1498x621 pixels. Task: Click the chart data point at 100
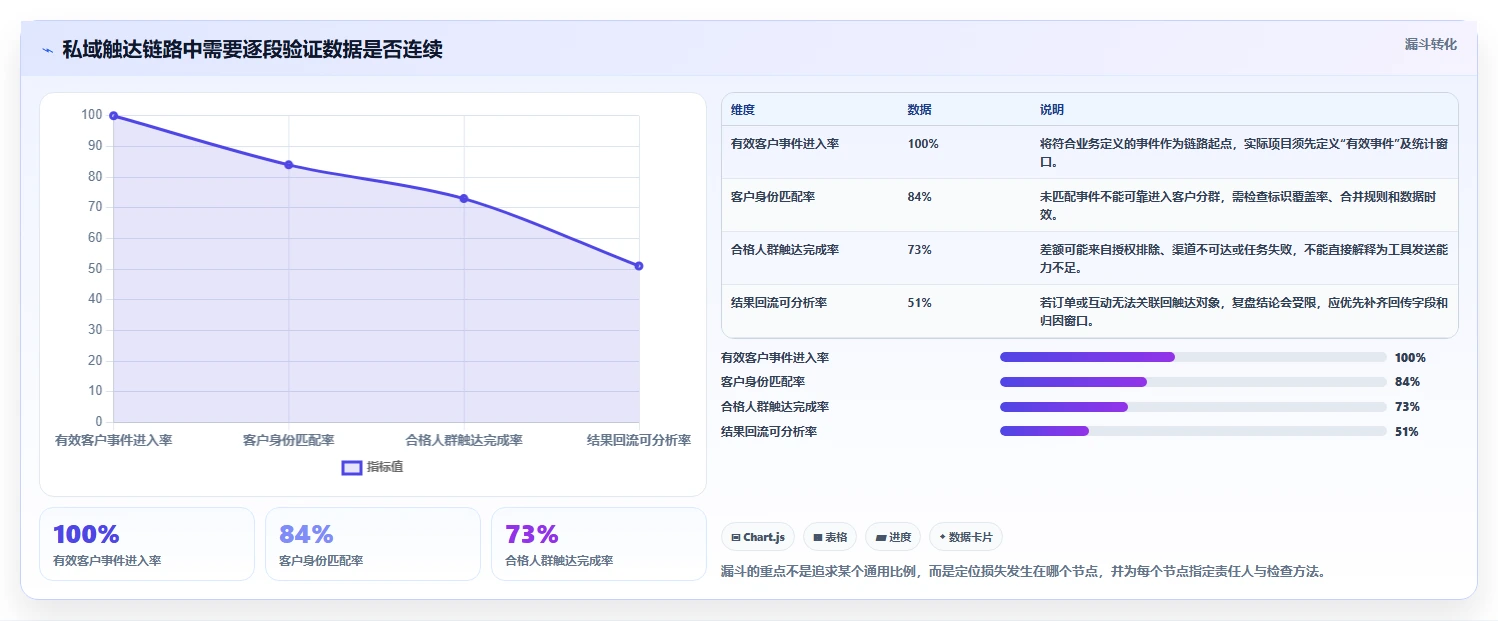(113, 116)
